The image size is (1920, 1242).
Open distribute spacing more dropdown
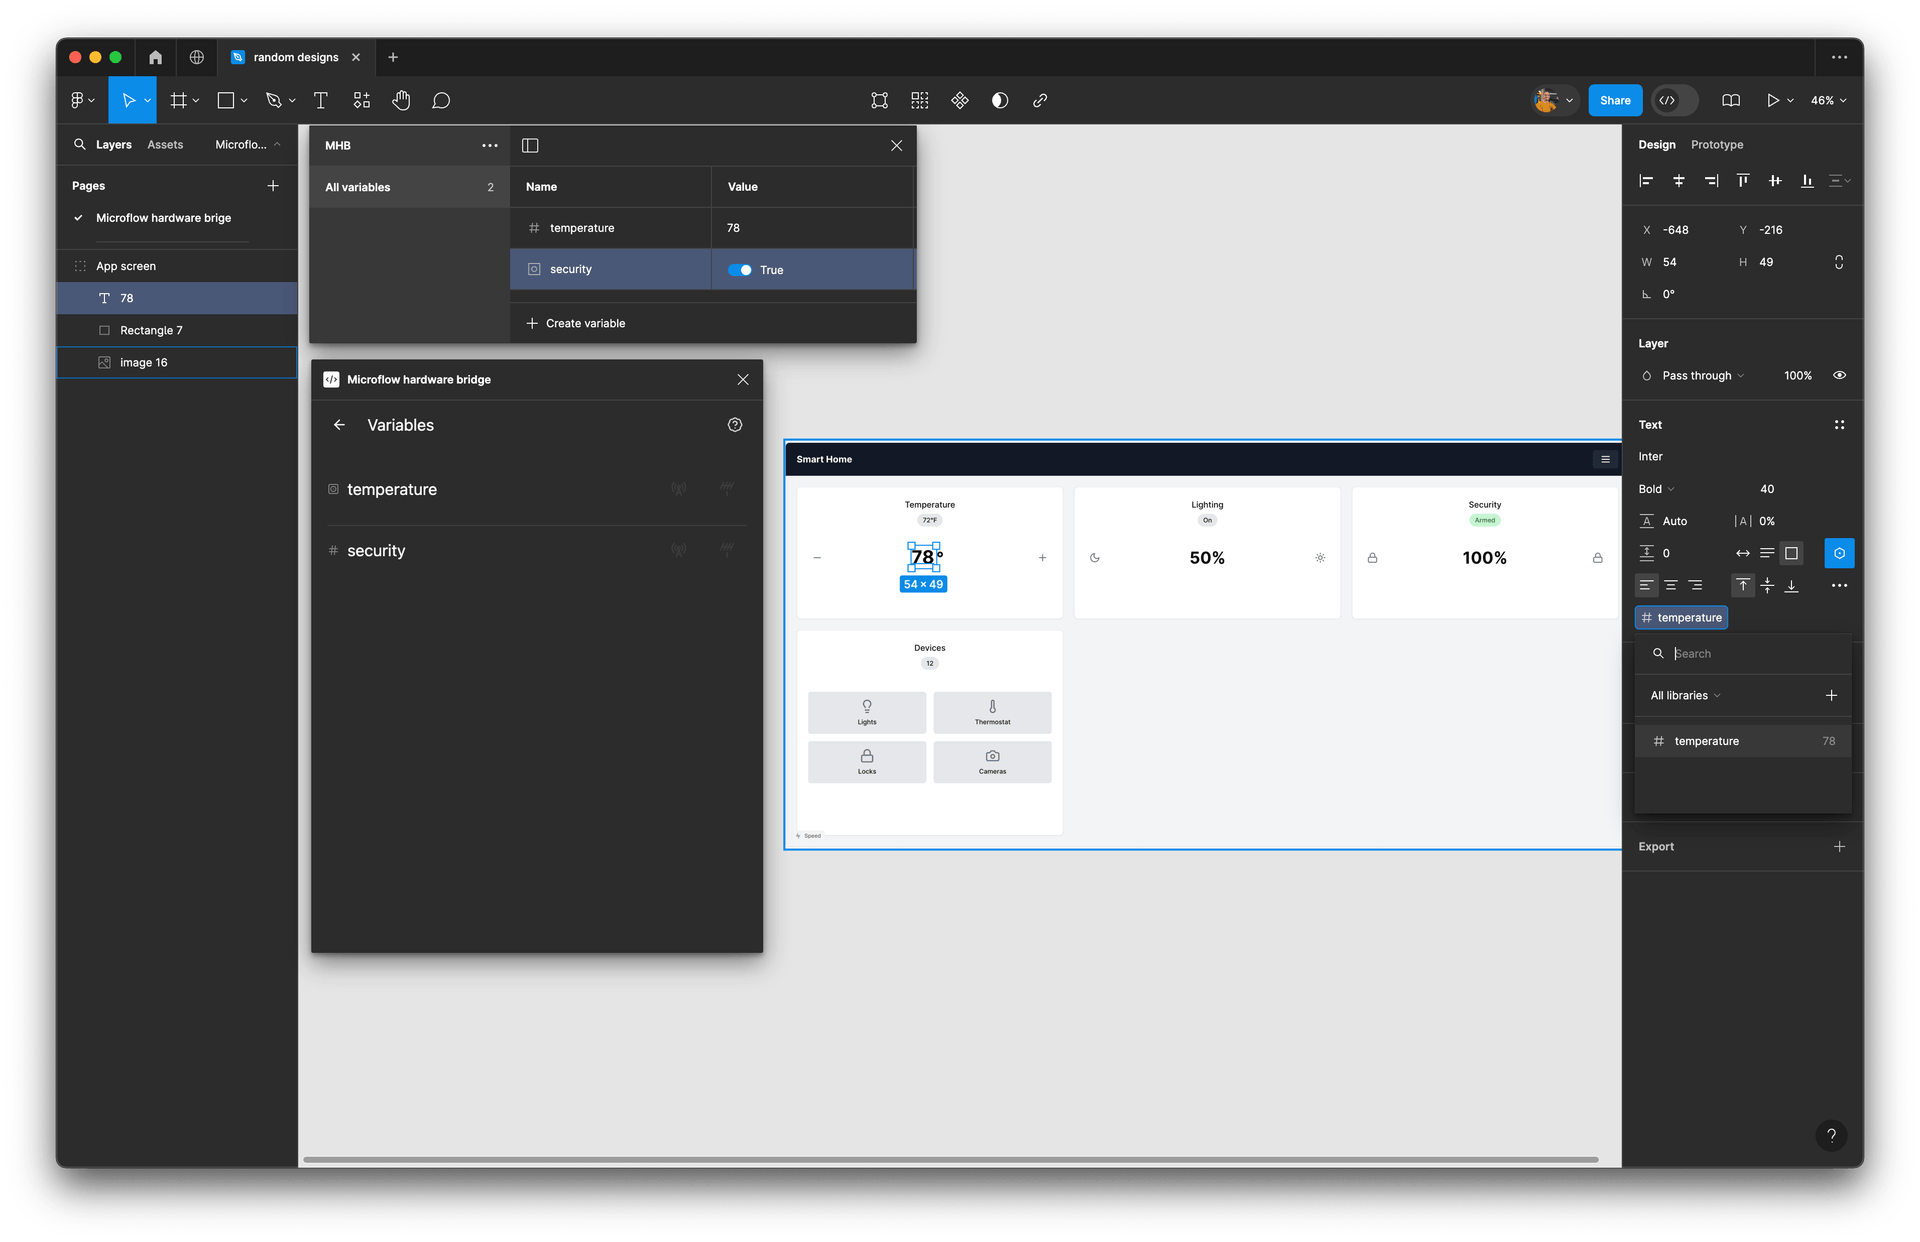[x=1839, y=180]
